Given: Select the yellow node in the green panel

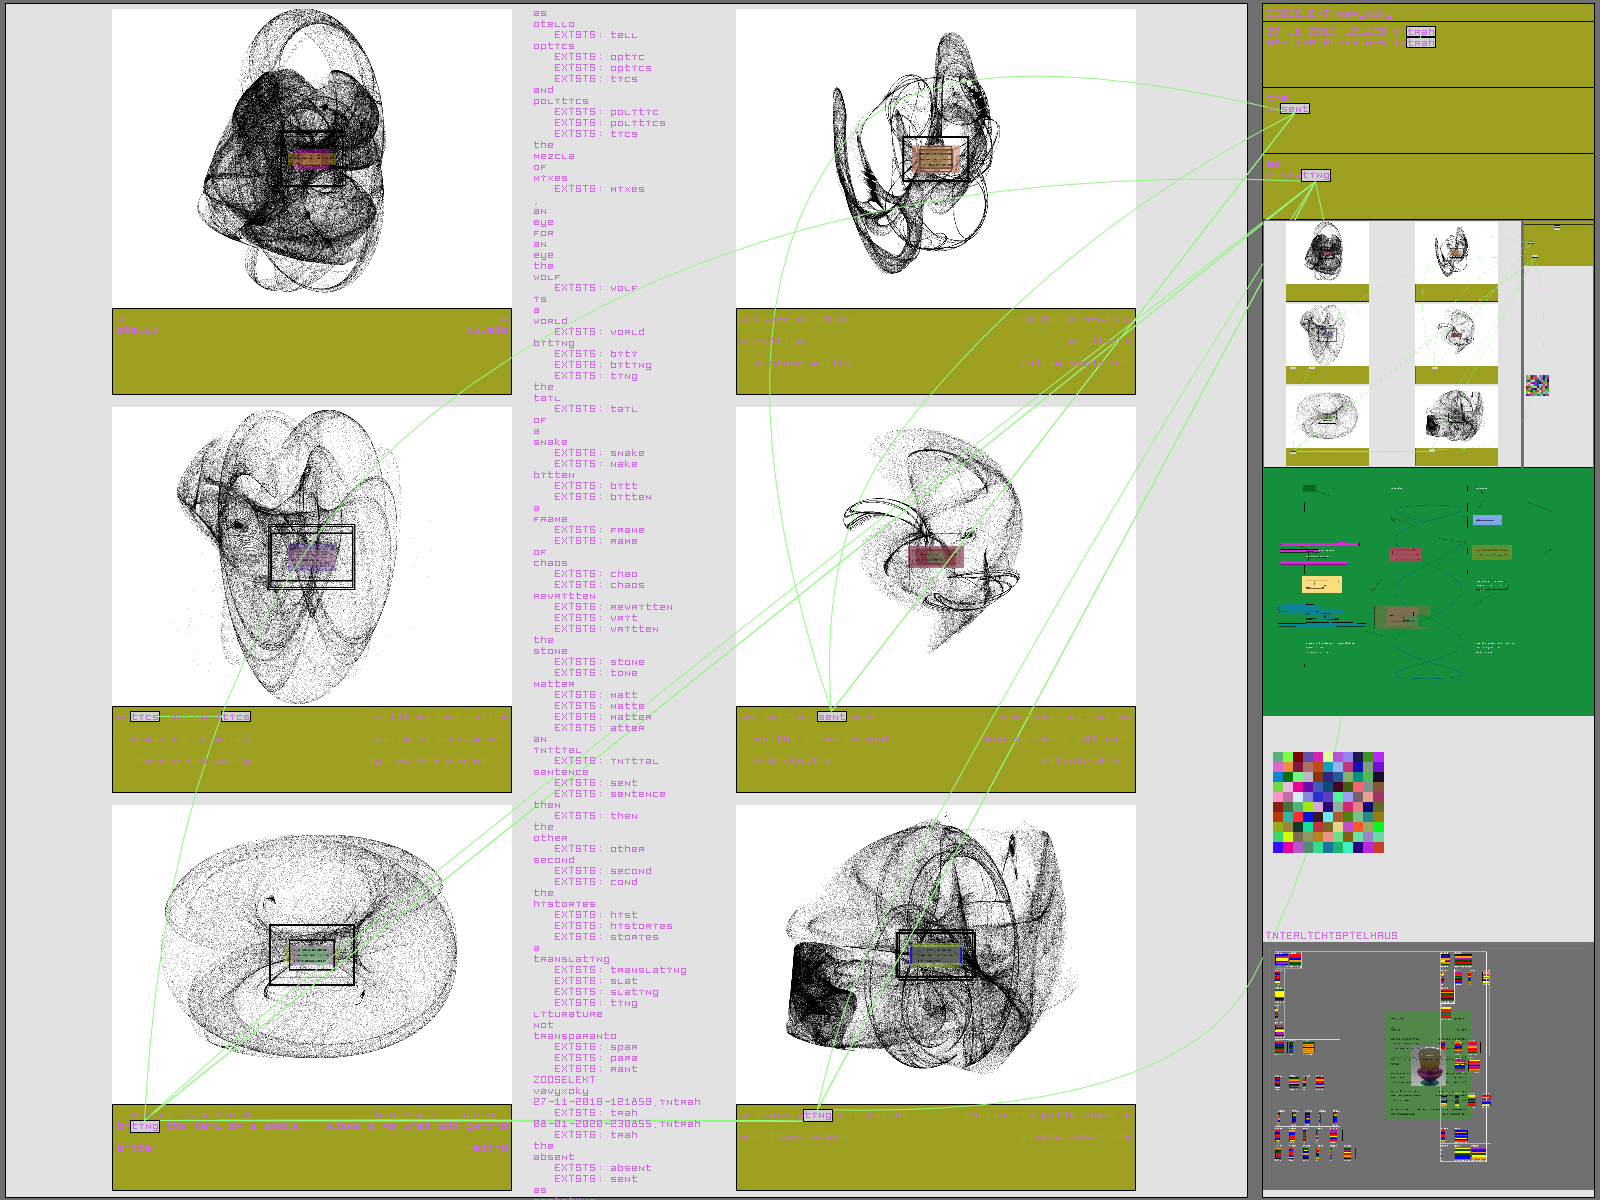Looking at the screenshot, I should (x=1321, y=585).
